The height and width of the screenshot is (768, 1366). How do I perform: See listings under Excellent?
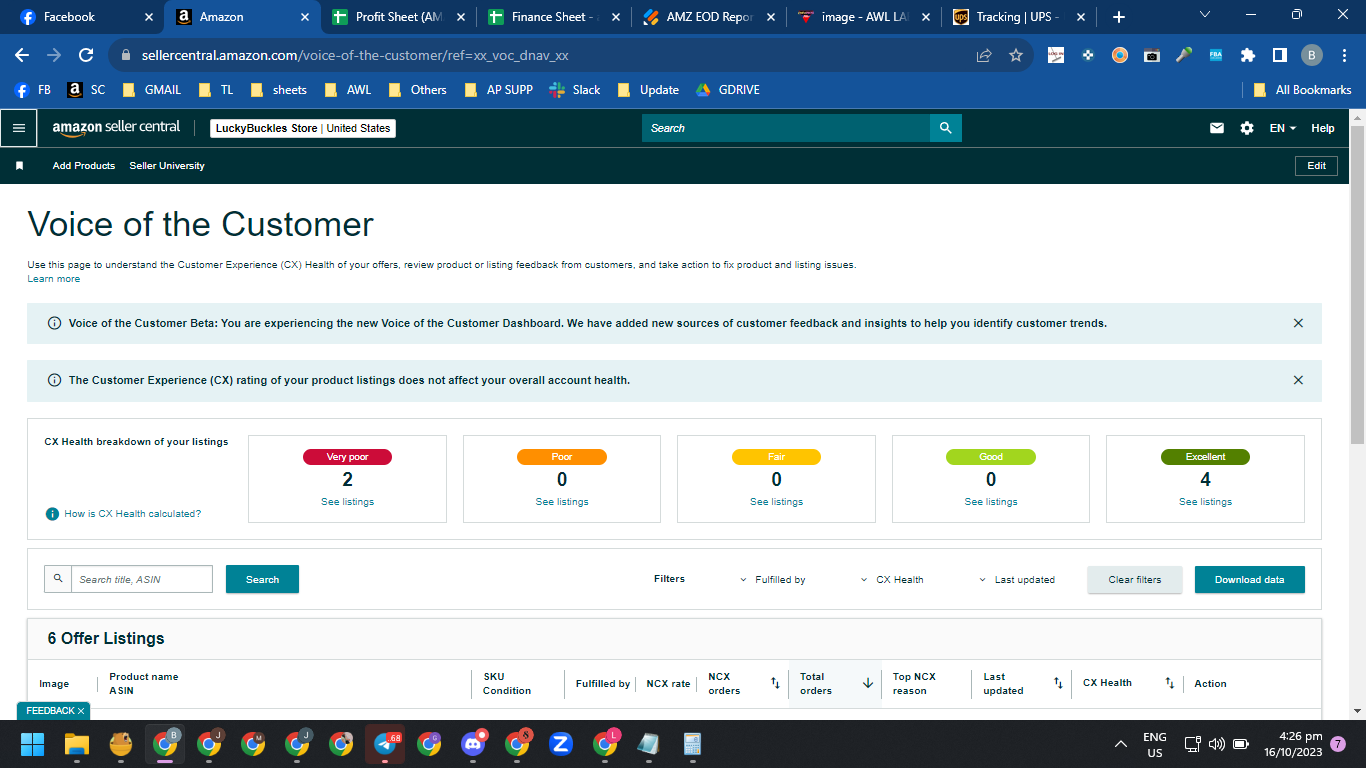click(1205, 502)
